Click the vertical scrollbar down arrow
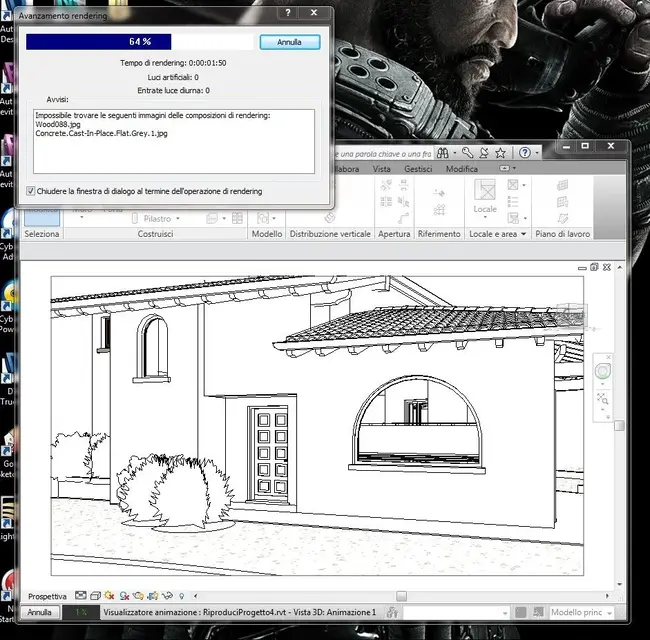 point(619,584)
